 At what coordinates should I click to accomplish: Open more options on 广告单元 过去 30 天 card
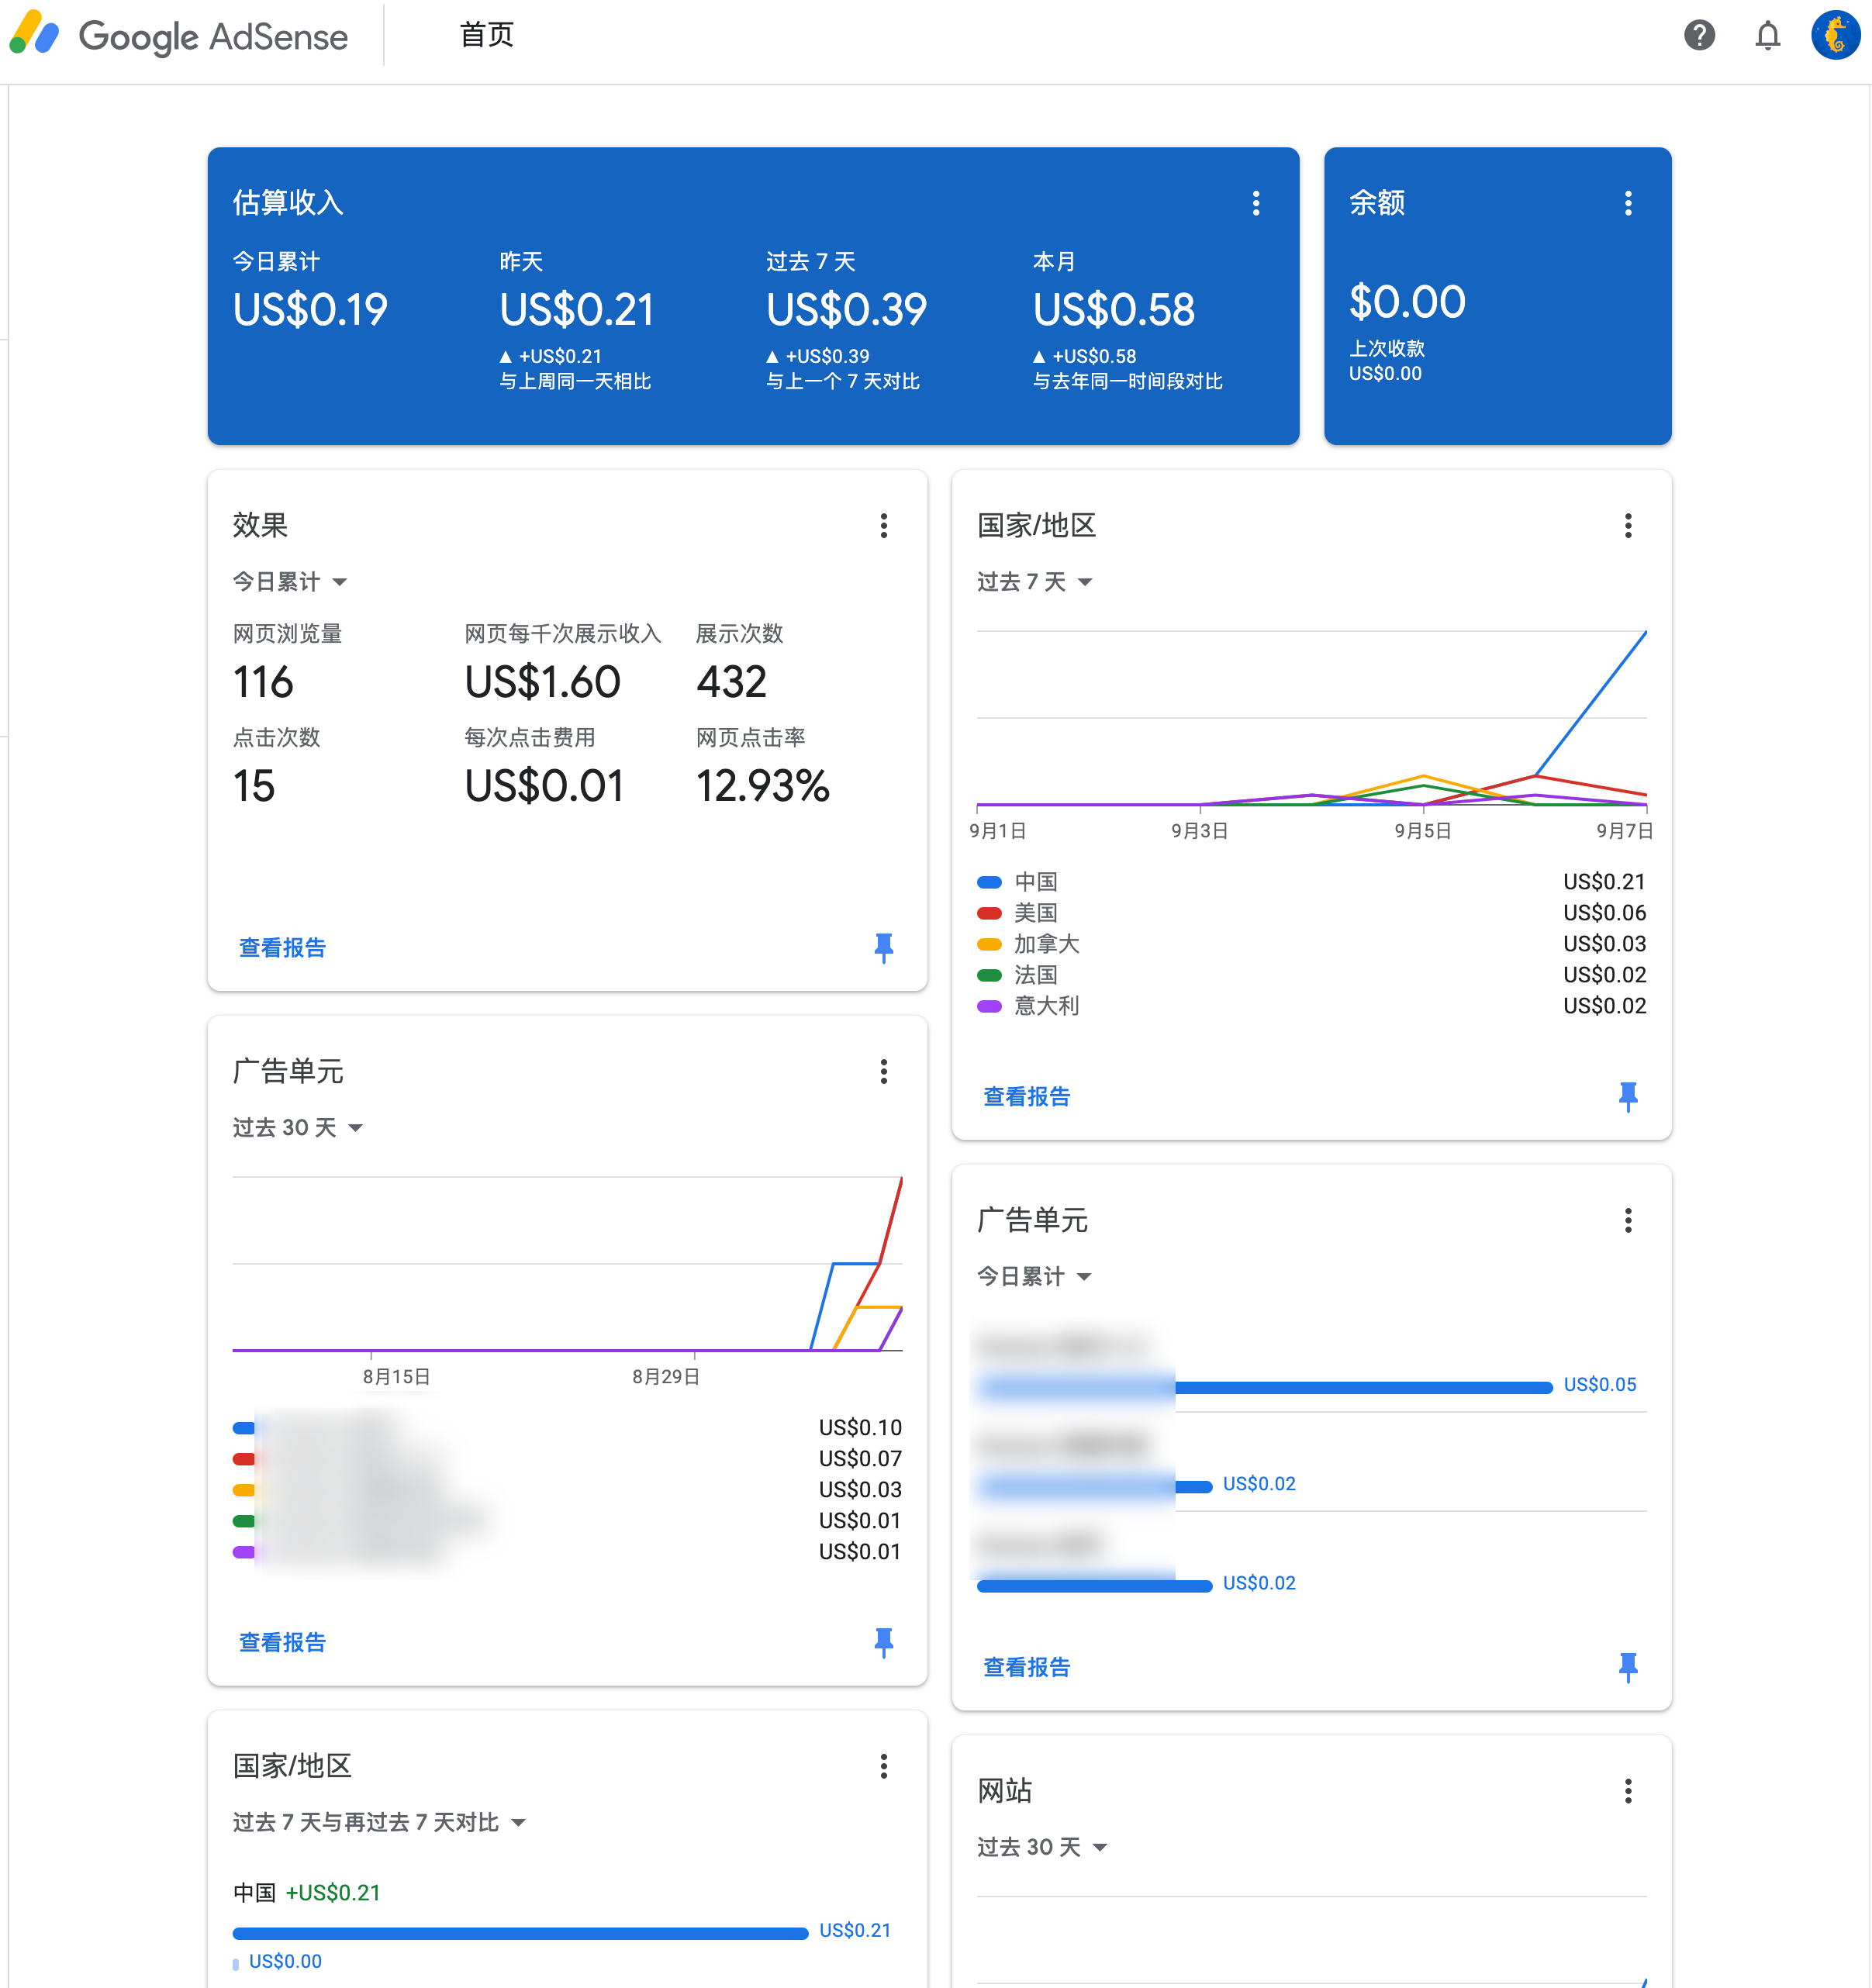[884, 1072]
